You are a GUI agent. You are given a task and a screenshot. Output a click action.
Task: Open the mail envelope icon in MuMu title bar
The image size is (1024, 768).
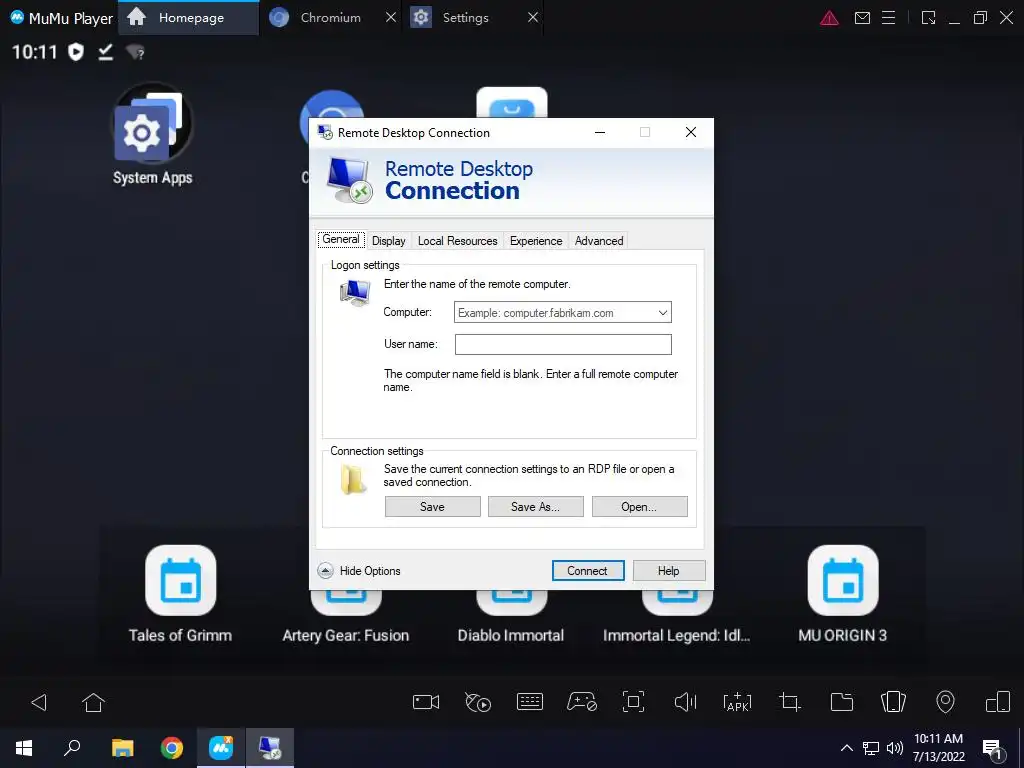(862, 18)
